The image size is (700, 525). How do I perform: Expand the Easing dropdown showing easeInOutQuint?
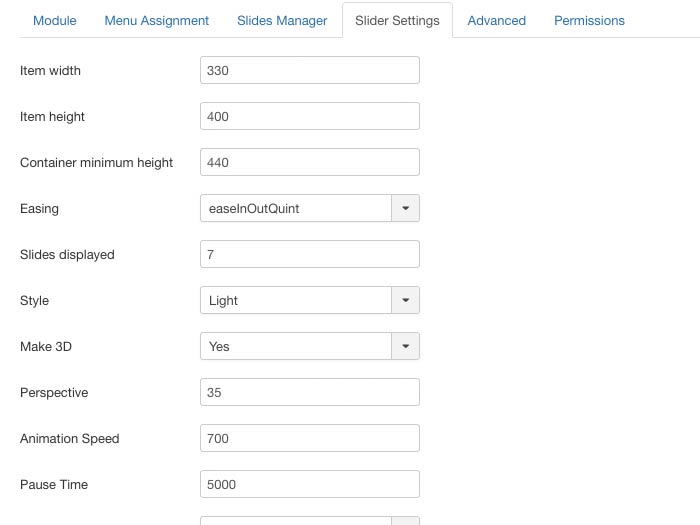(x=309, y=208)
